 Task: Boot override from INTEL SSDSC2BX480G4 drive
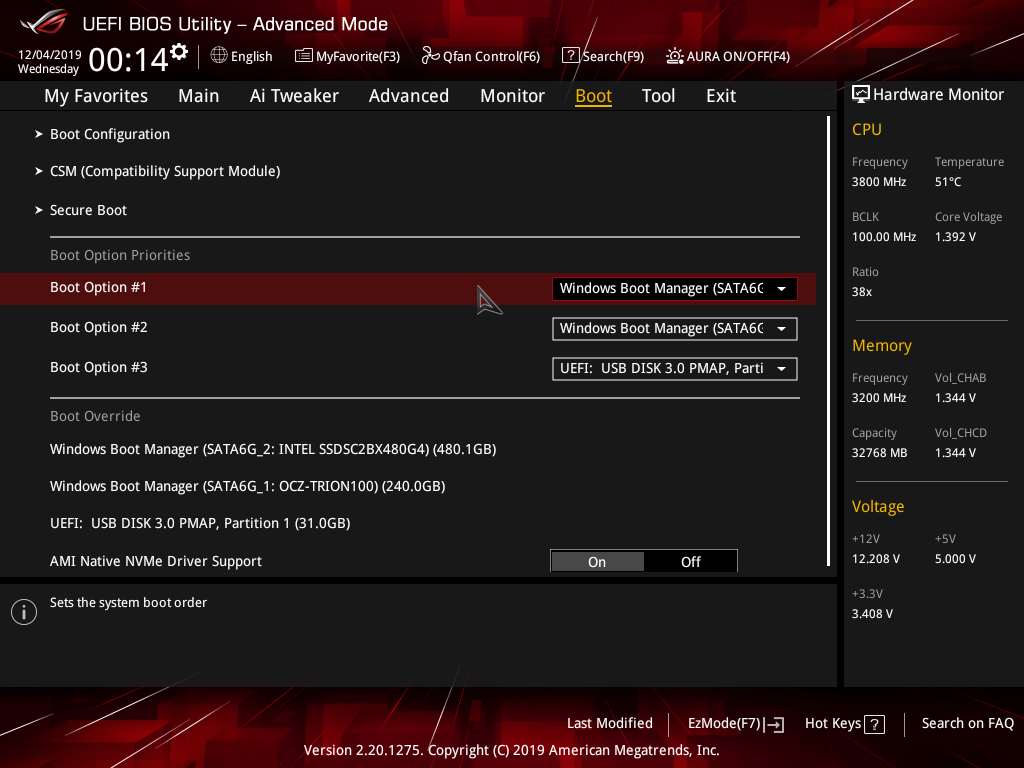coord(273,449)
